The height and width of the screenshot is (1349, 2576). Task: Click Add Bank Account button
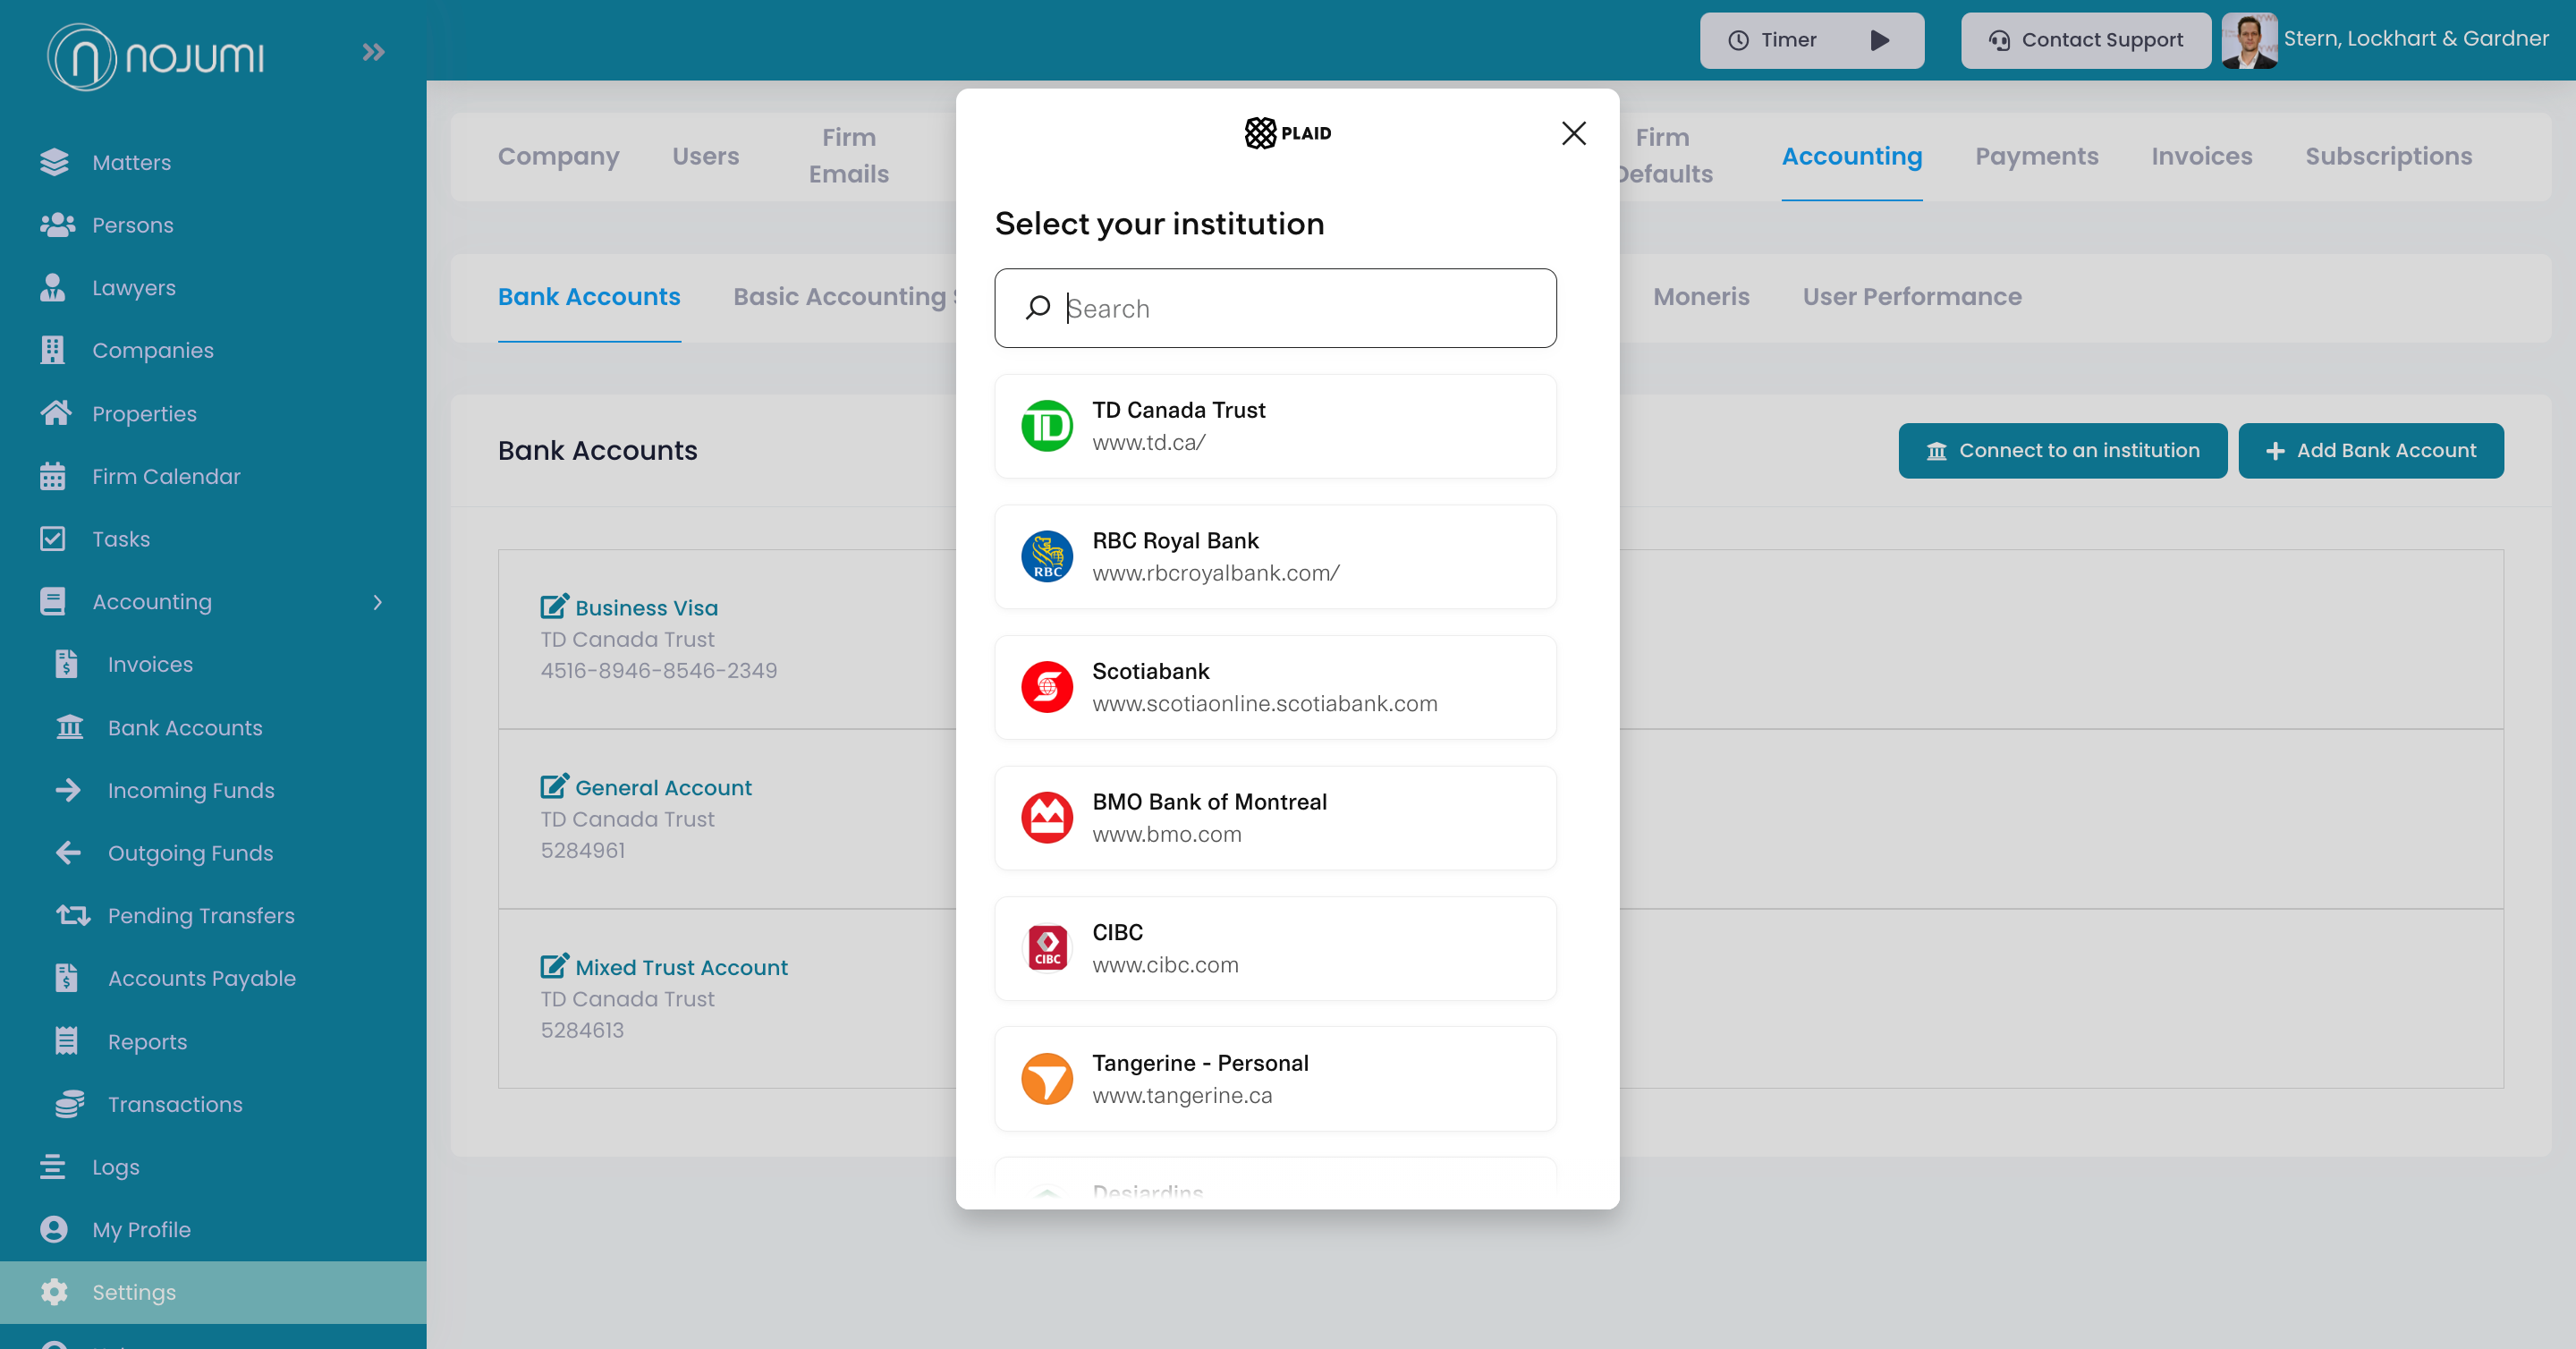2371,450
